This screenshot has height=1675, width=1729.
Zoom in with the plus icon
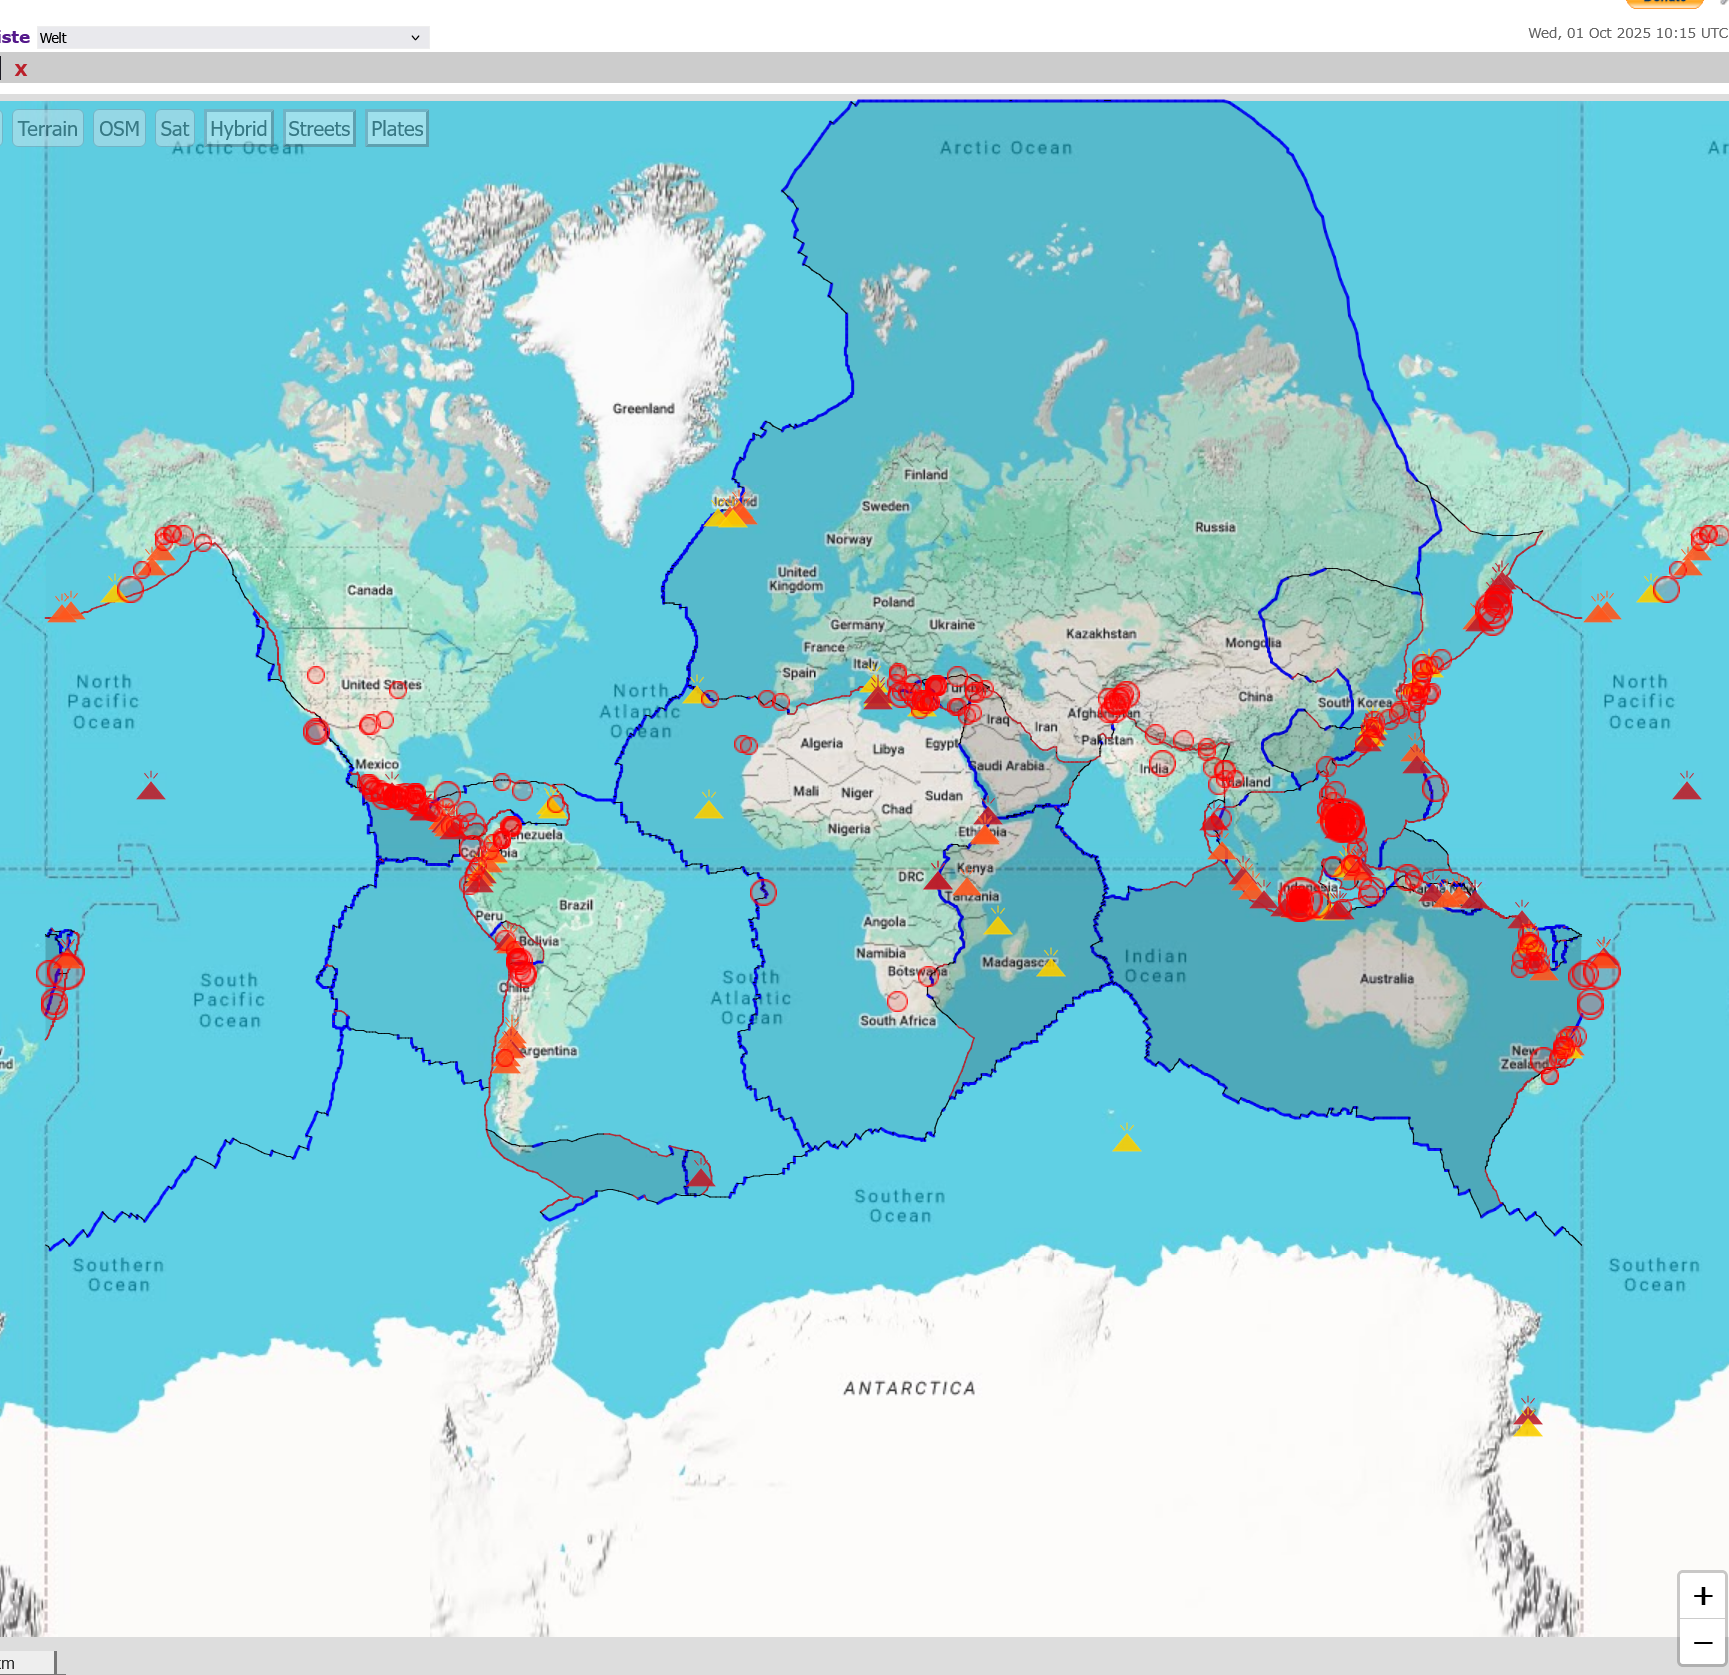[1703, 1596]
